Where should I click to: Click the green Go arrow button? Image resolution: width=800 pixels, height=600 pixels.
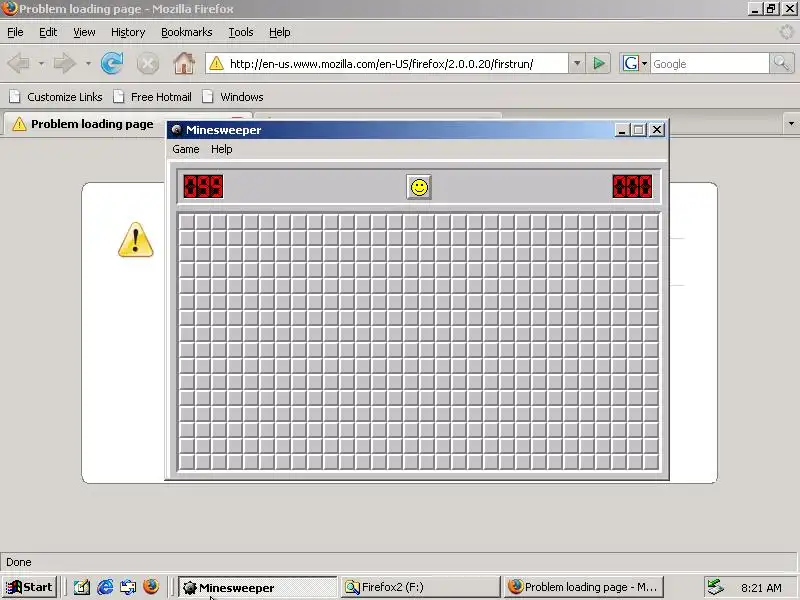[598, 63]
